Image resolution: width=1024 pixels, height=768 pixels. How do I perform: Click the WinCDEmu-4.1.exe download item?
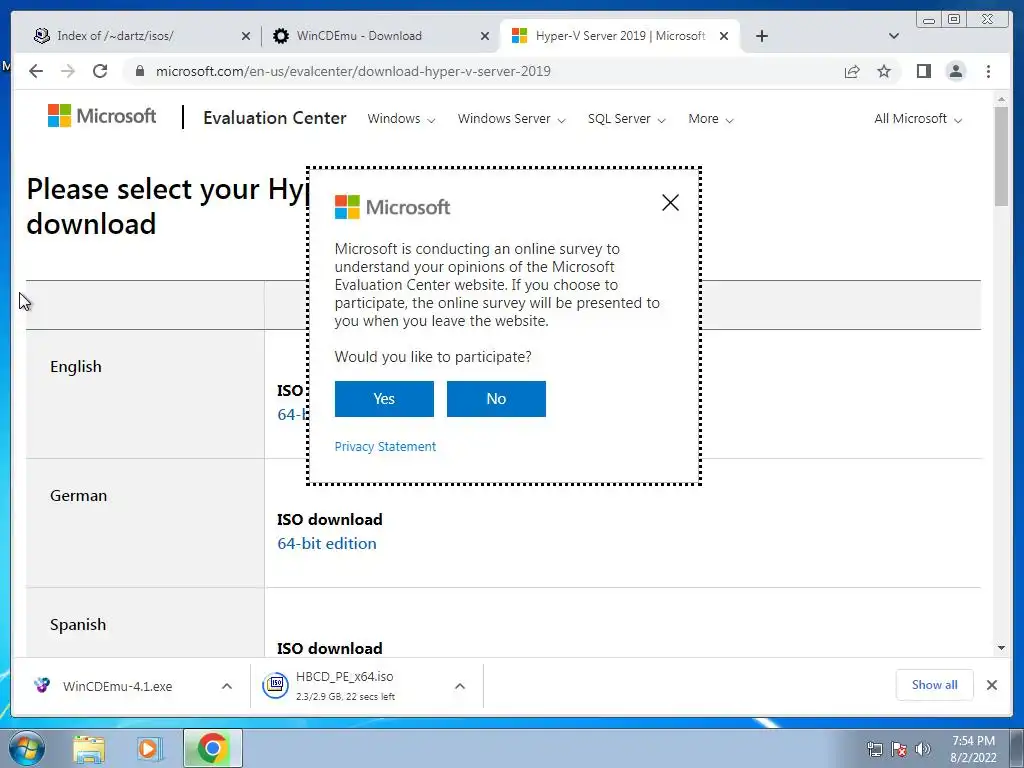coord(118,686)
